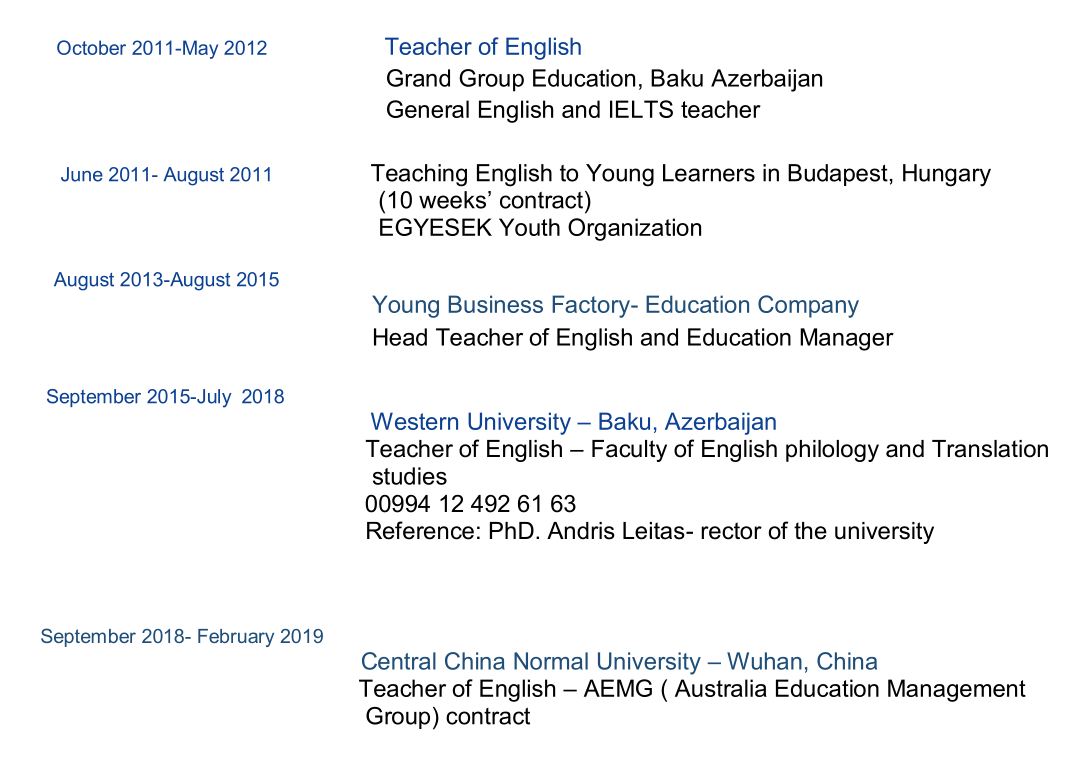Viewport: 1079px width, 760px height.
Task: Click 'Western University – Baku, Azerbaijan' heading
Action: point(573,422)
